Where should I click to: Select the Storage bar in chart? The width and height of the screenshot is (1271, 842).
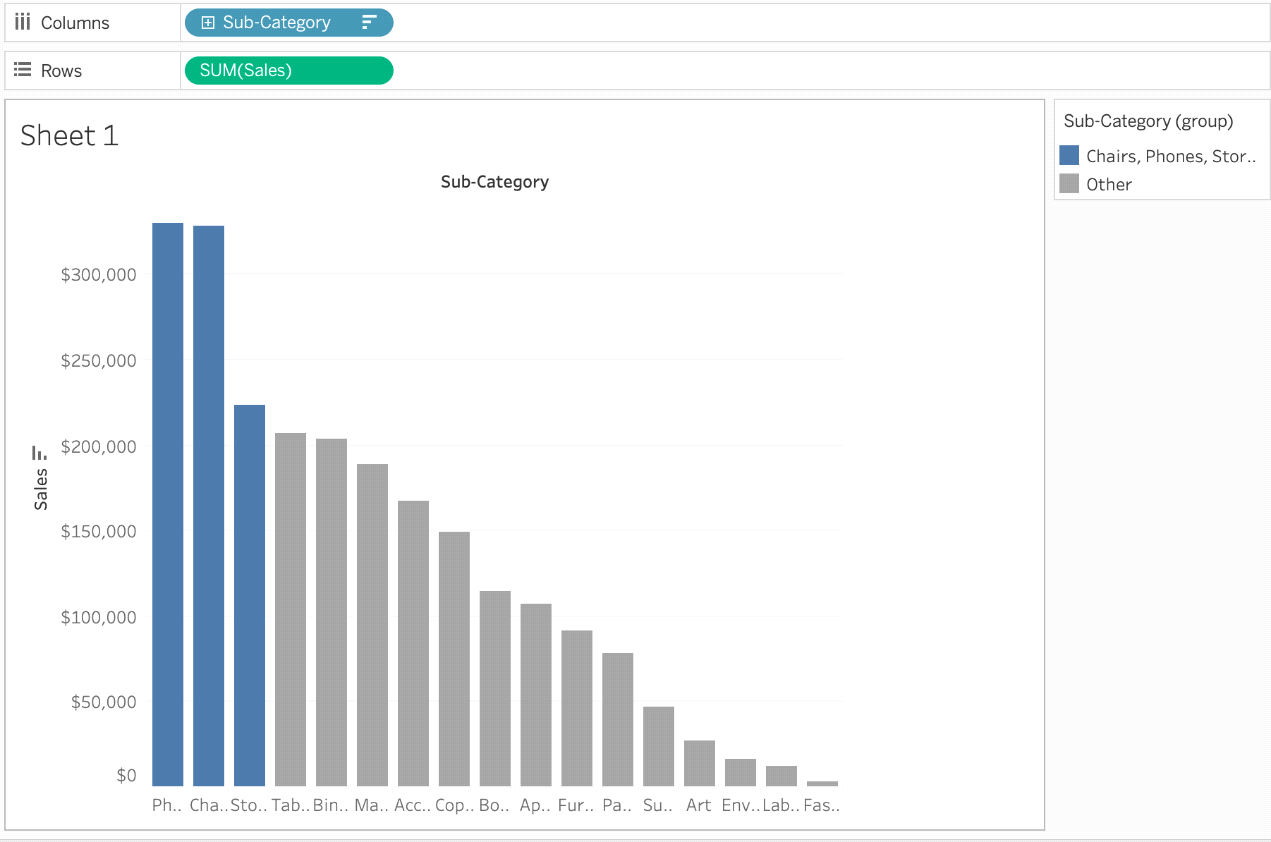[x=250, y=595]
